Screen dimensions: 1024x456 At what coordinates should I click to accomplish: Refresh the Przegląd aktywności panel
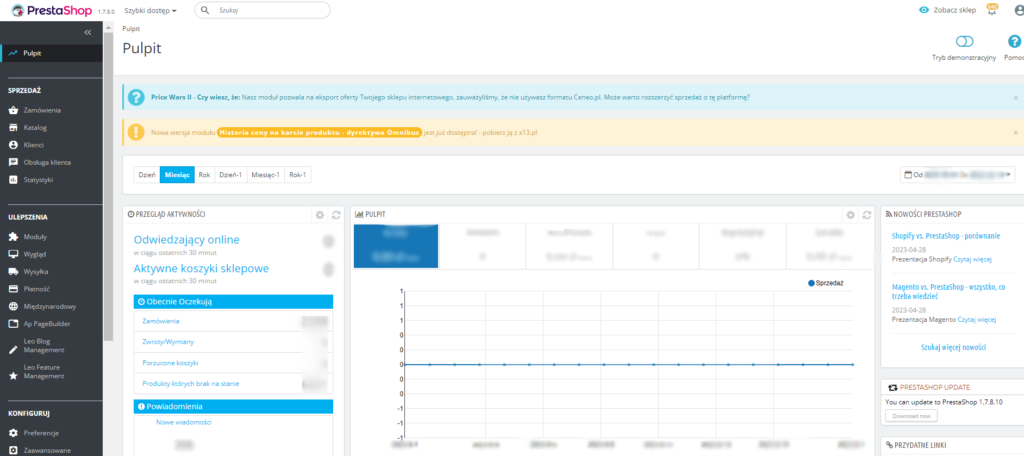(x=336, y=214)
